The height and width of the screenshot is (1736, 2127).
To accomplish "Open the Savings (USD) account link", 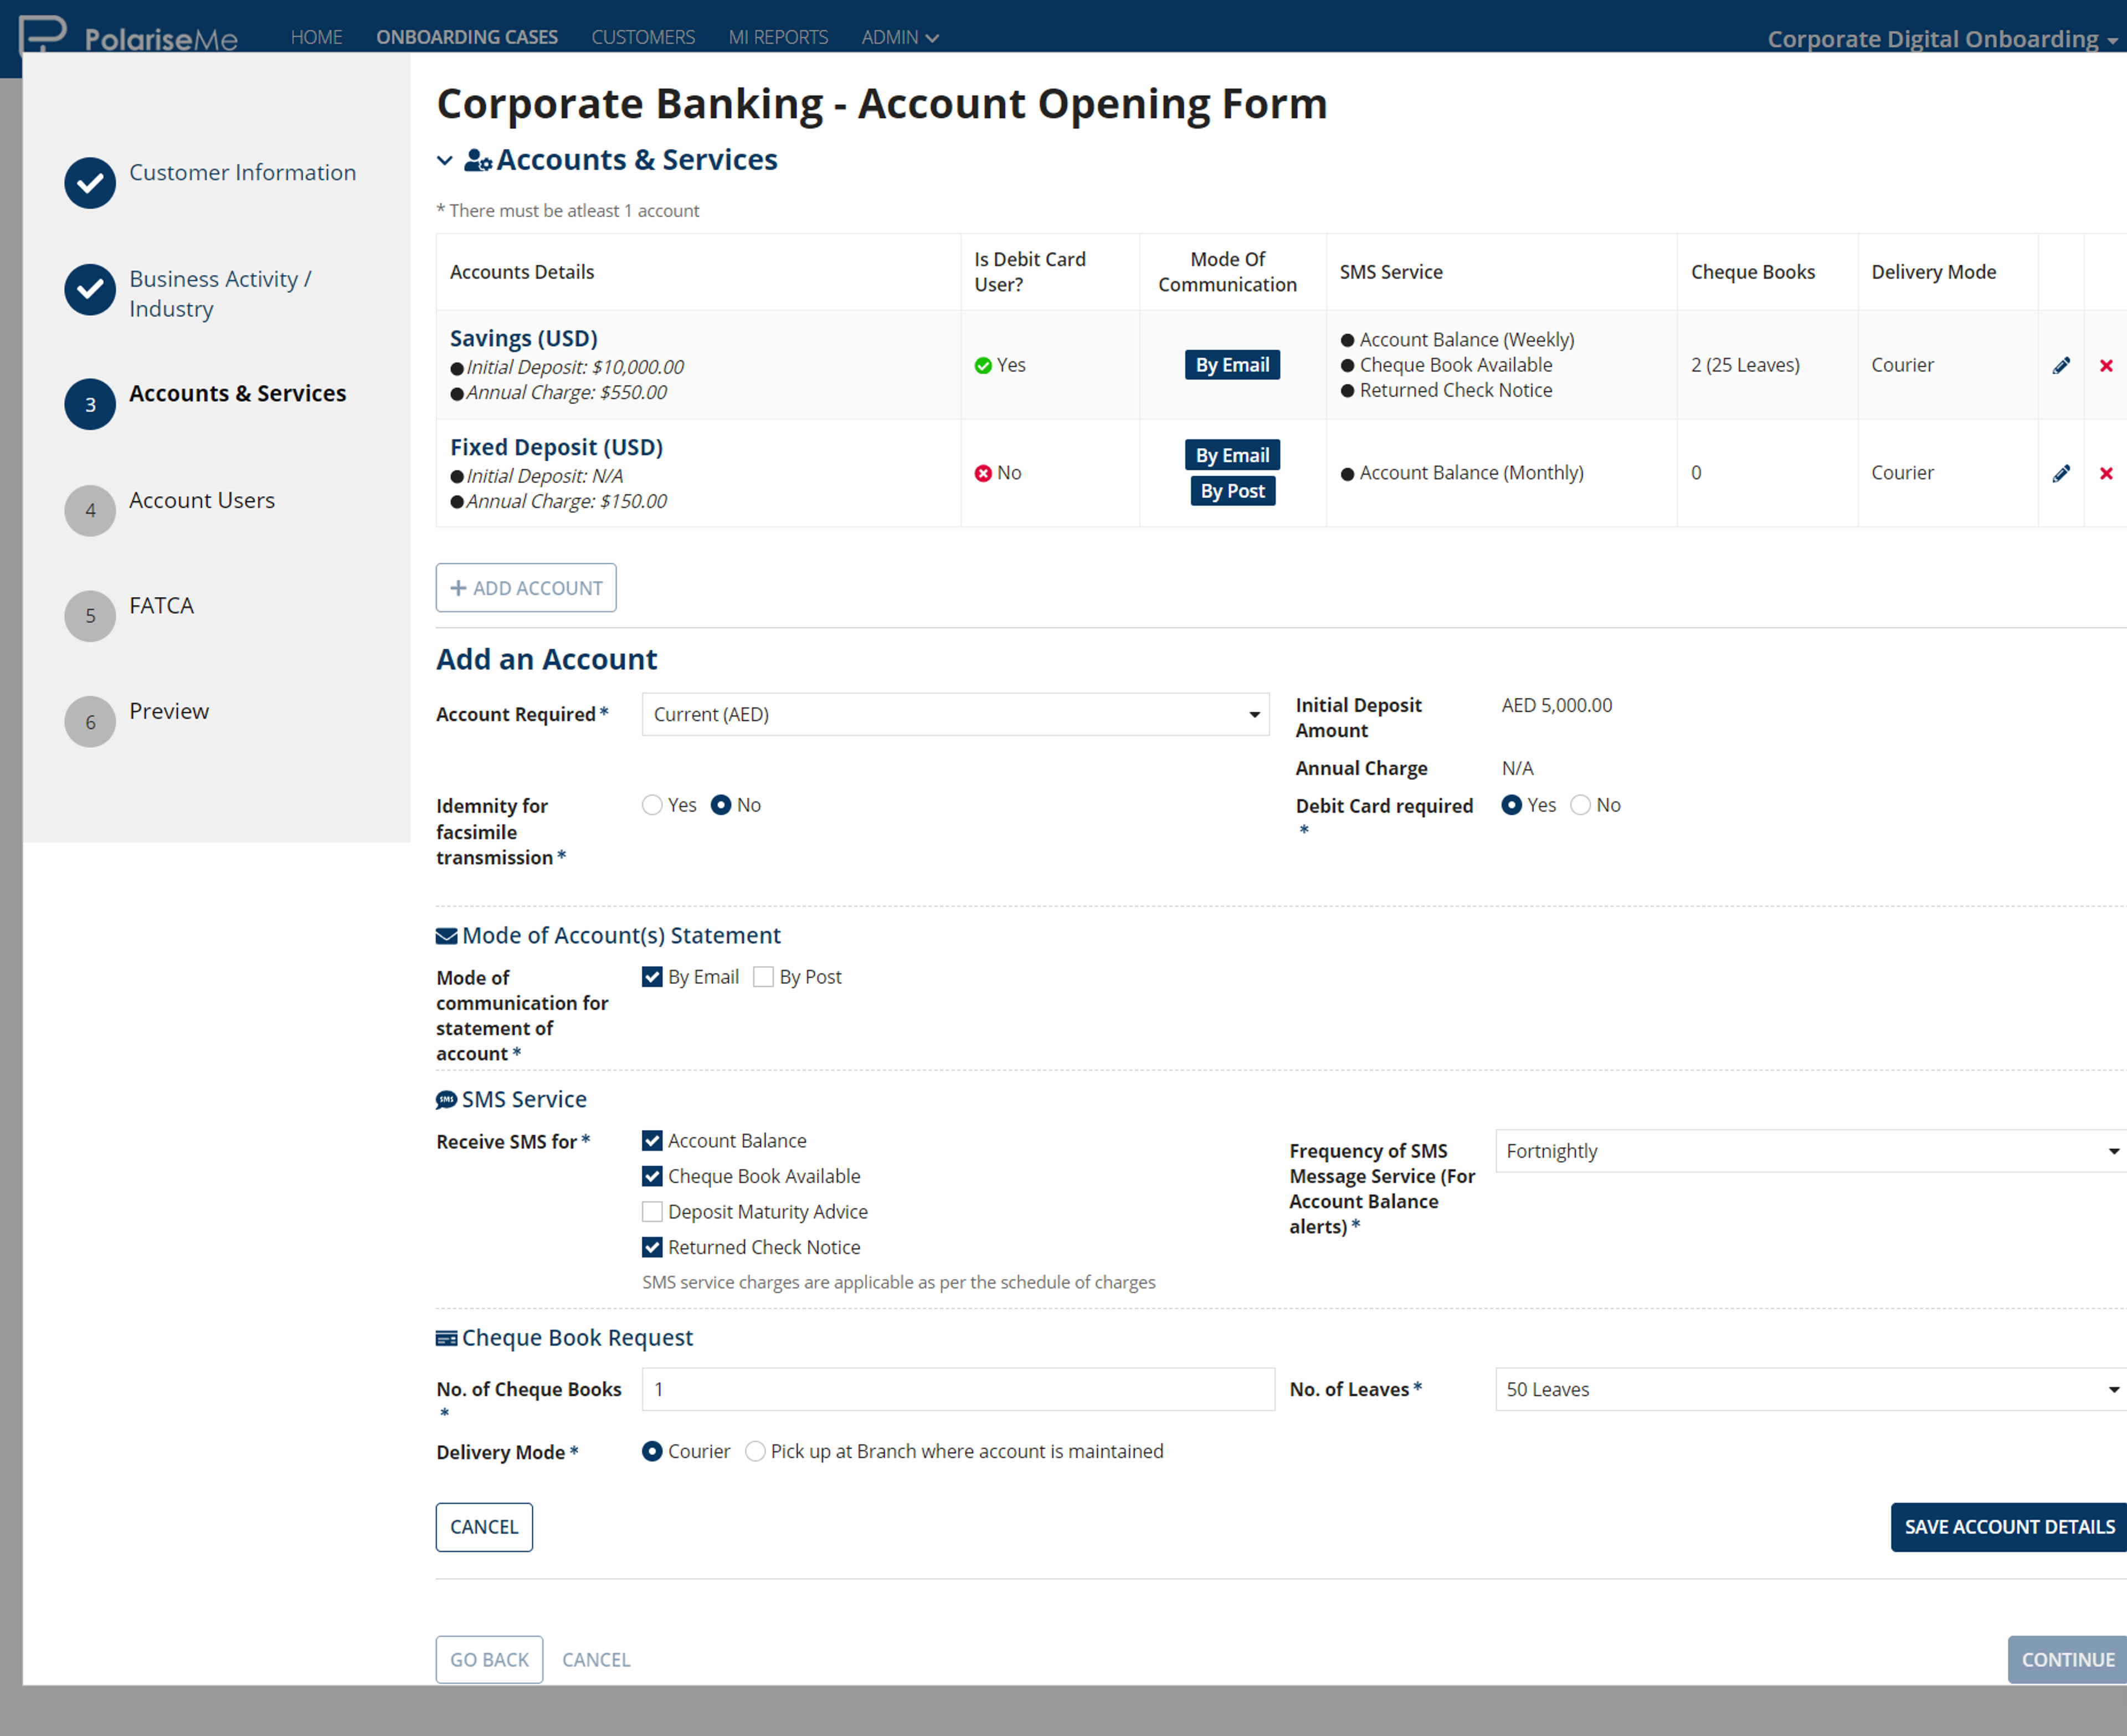I will (524, 338).
